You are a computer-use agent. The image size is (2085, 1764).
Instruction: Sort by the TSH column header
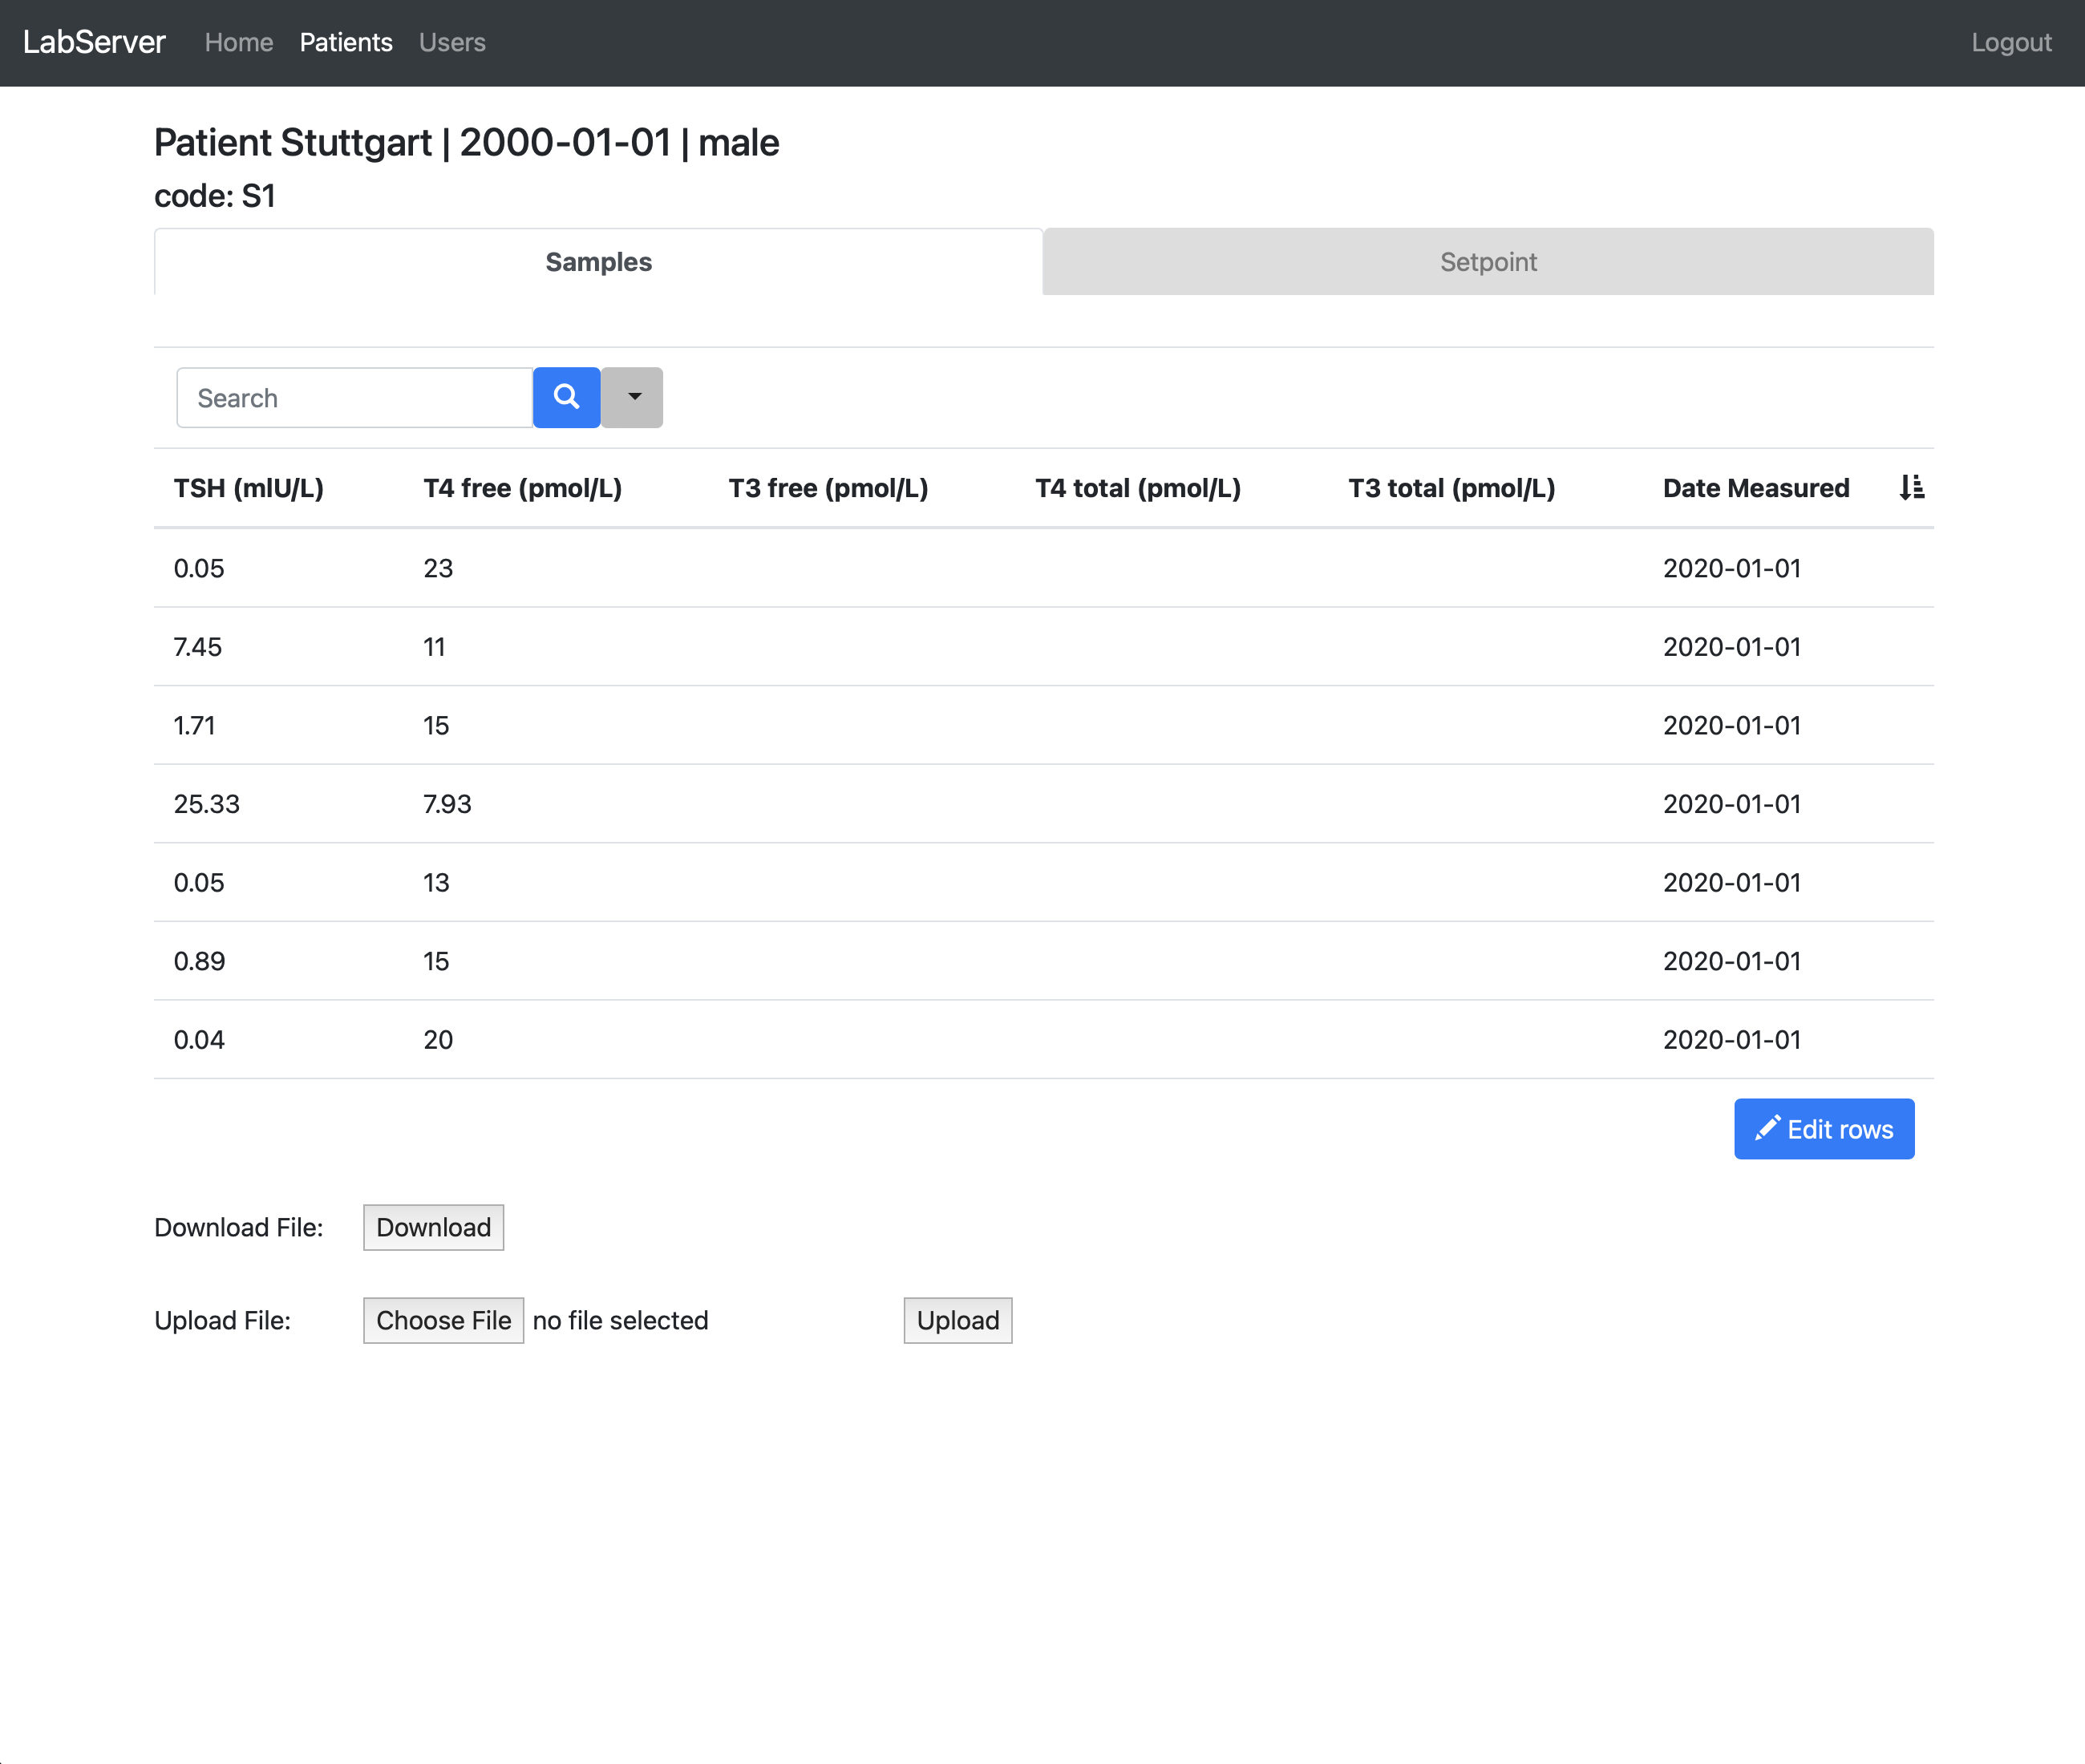tap(249, 488)
